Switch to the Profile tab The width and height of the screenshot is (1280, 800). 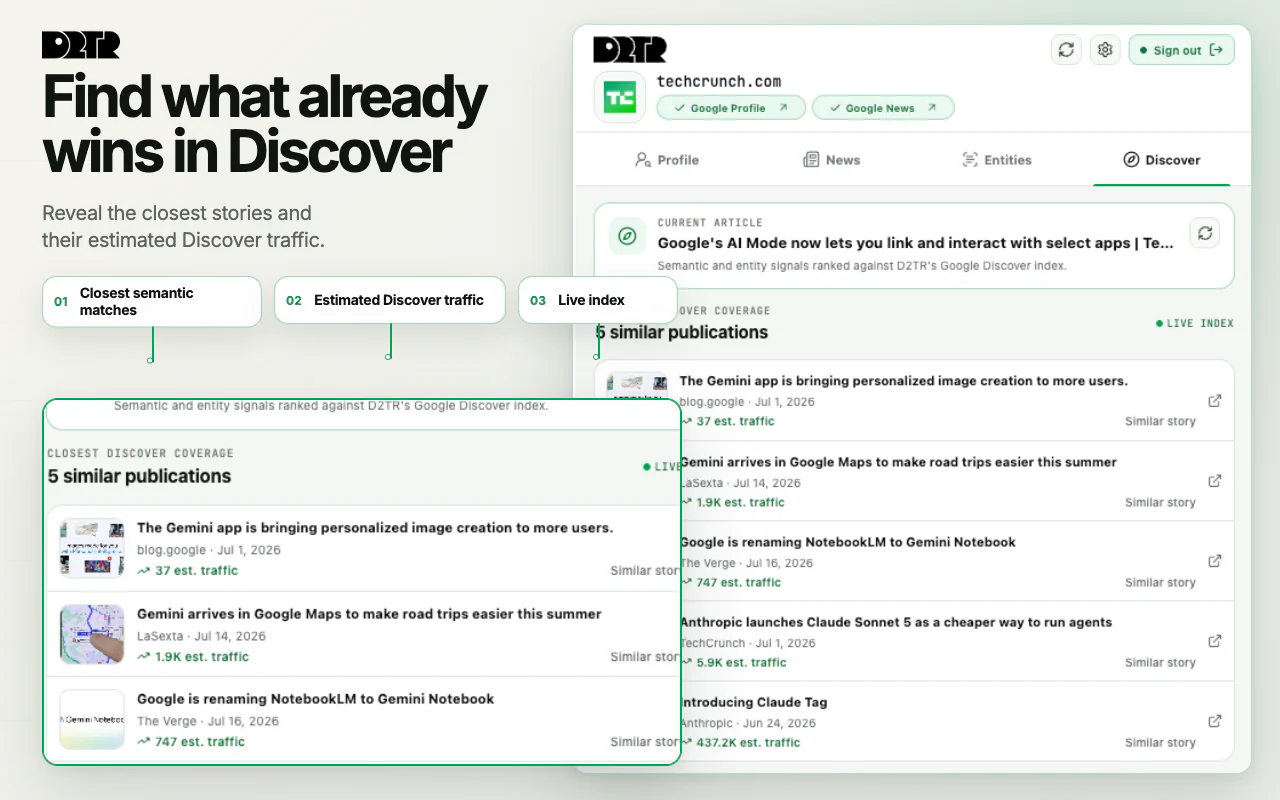tap(667, 160)
